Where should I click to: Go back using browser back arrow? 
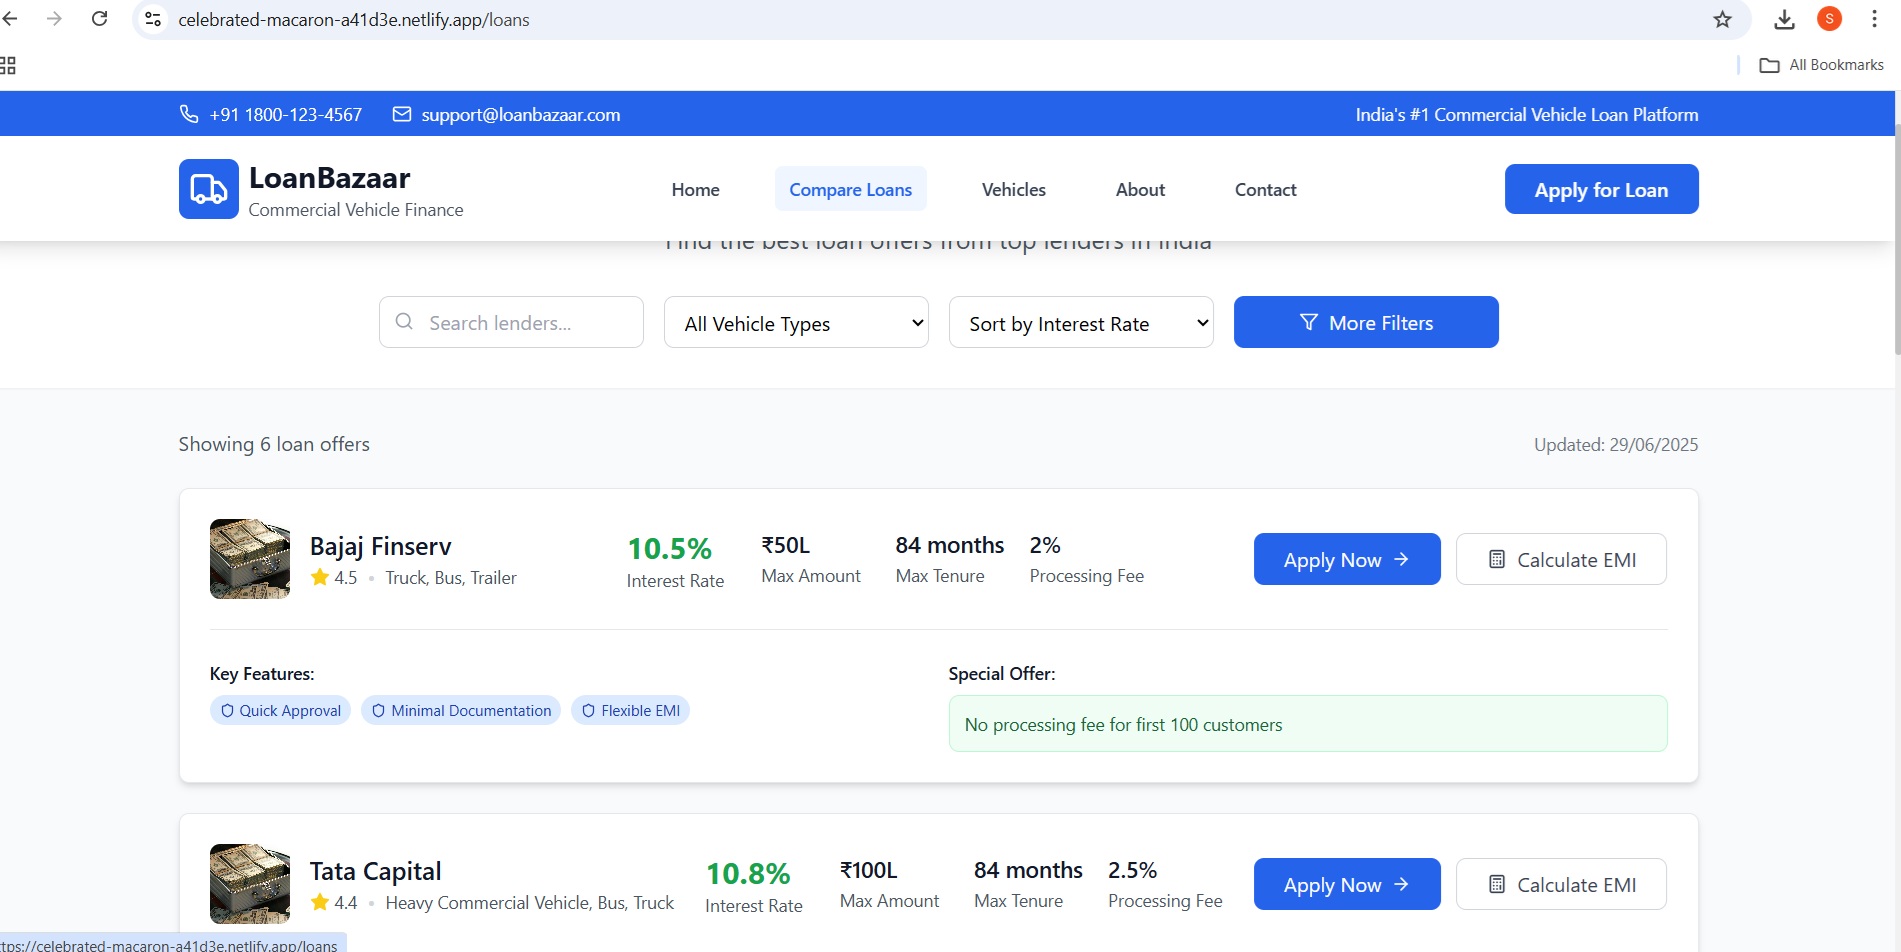(x=10, y=19)
